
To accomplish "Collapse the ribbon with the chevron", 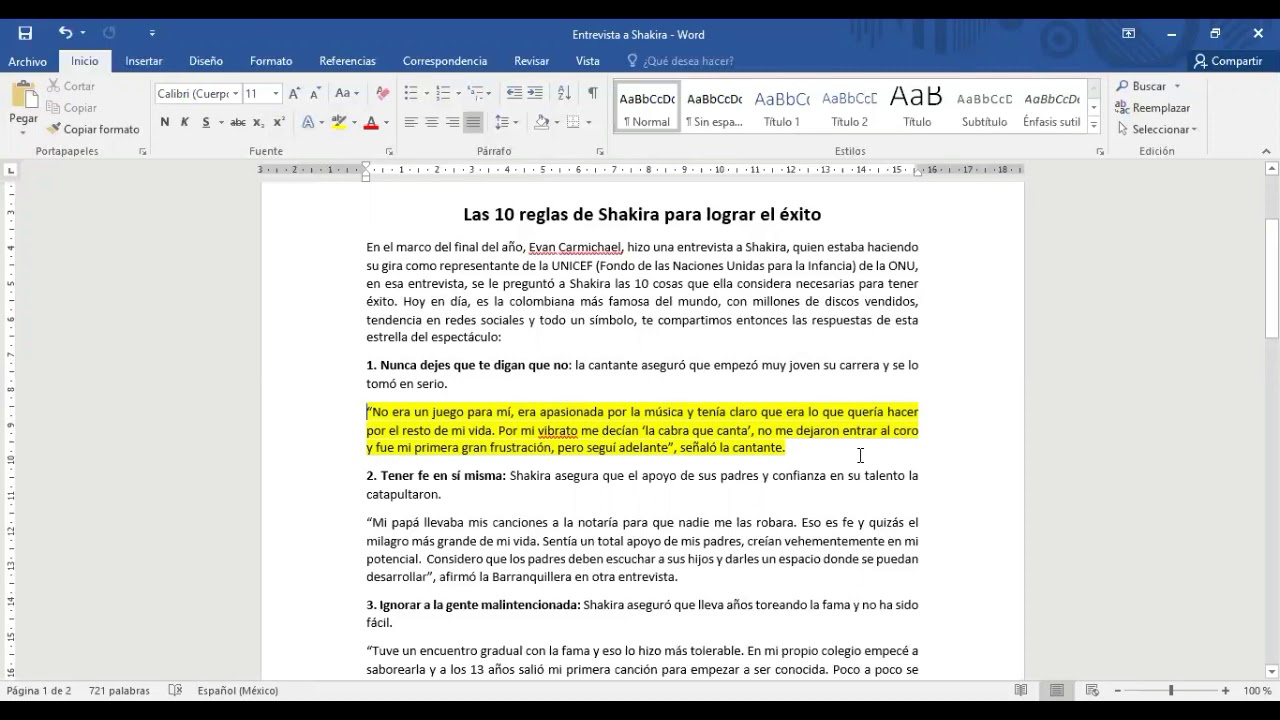I will pyautogui.click(x=1266, y=151).
